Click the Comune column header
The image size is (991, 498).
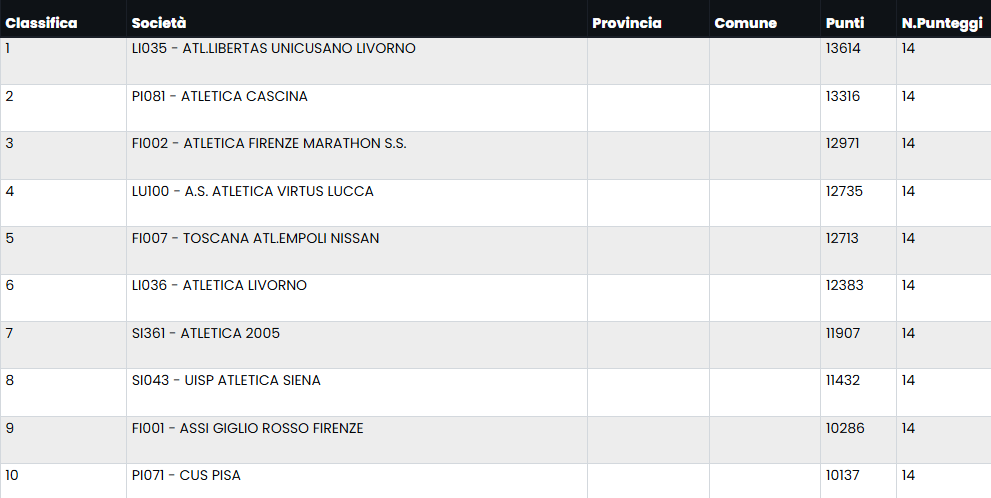click(745, 23)
